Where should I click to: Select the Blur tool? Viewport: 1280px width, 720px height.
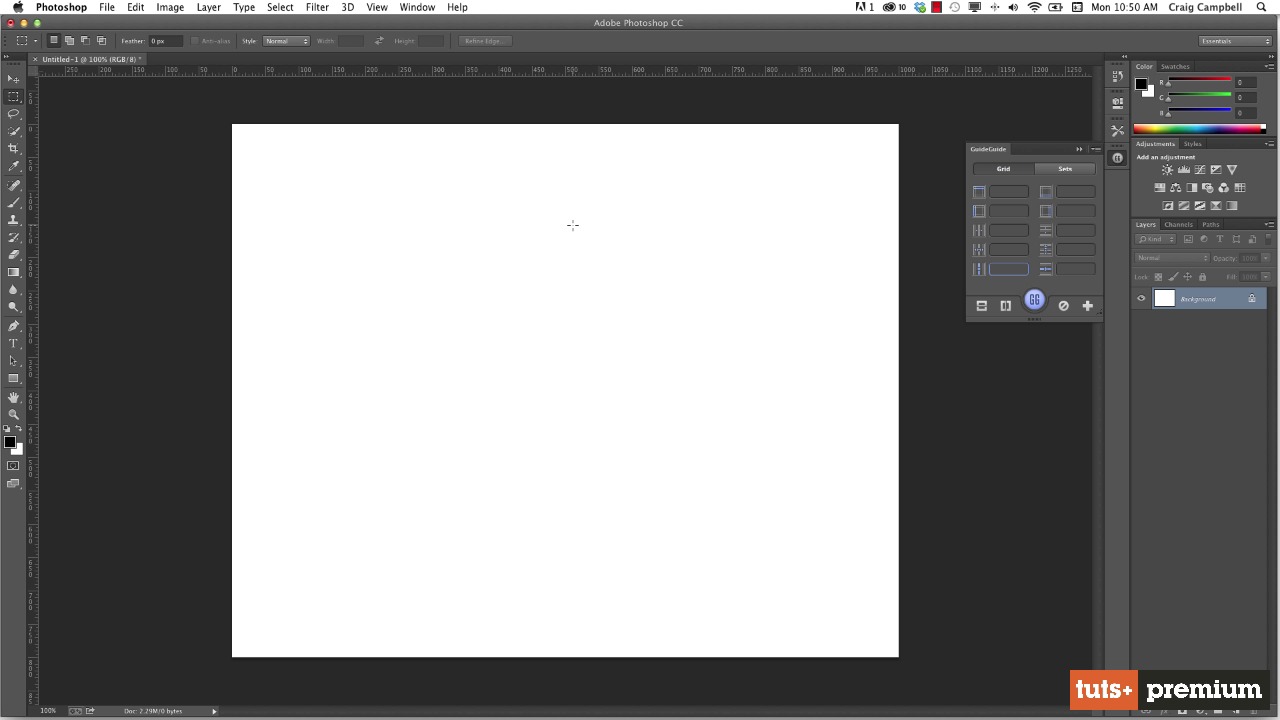coord(14,290)
